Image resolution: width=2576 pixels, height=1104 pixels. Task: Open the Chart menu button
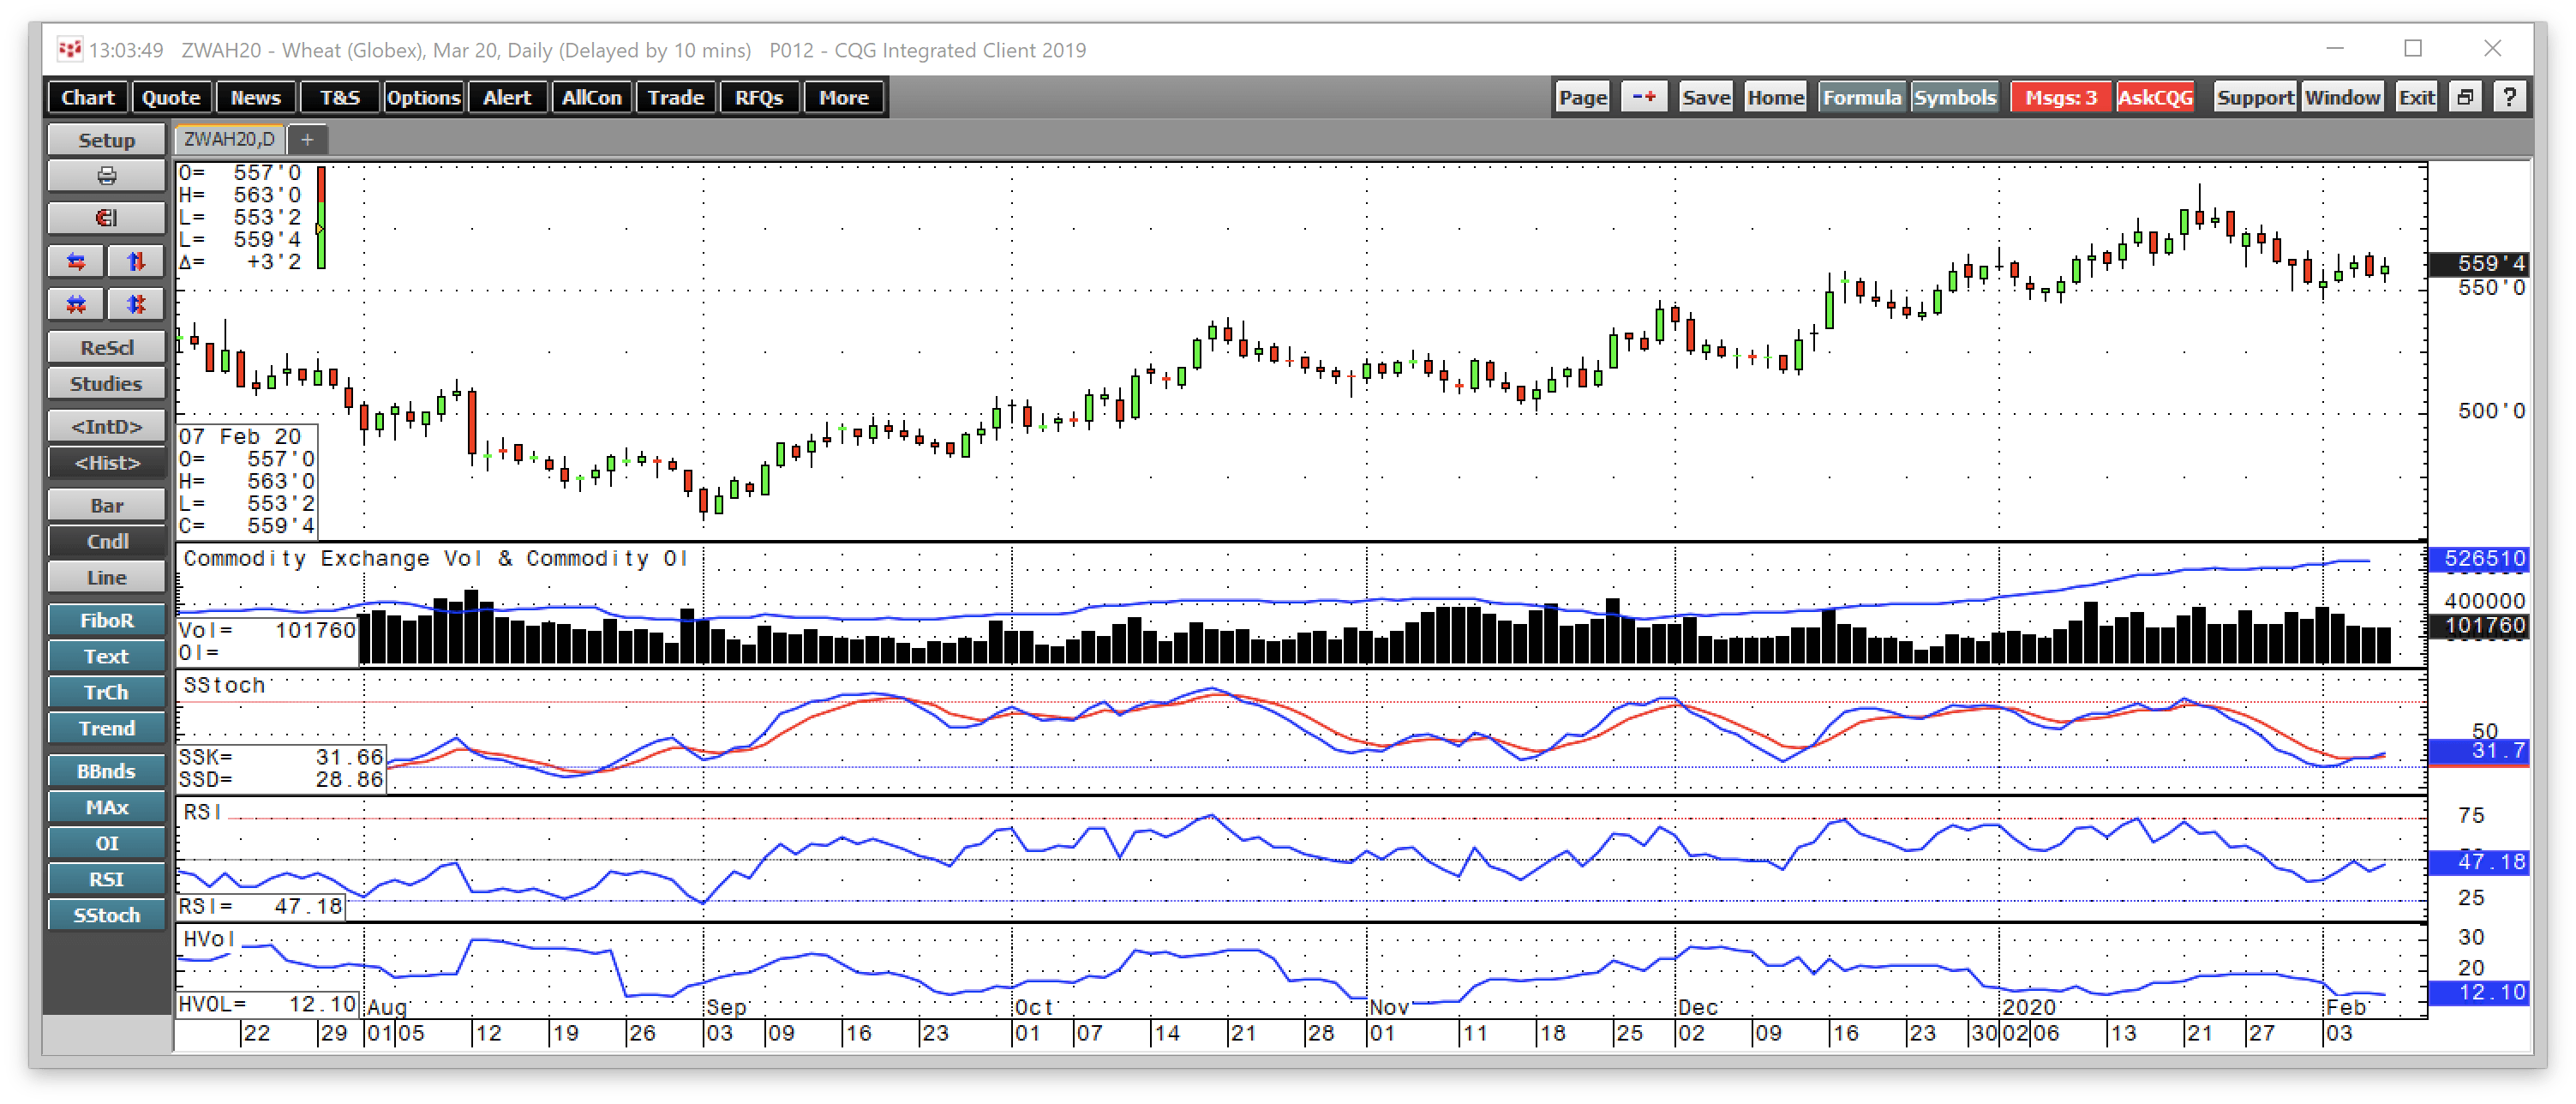click(x=88, y=98)
